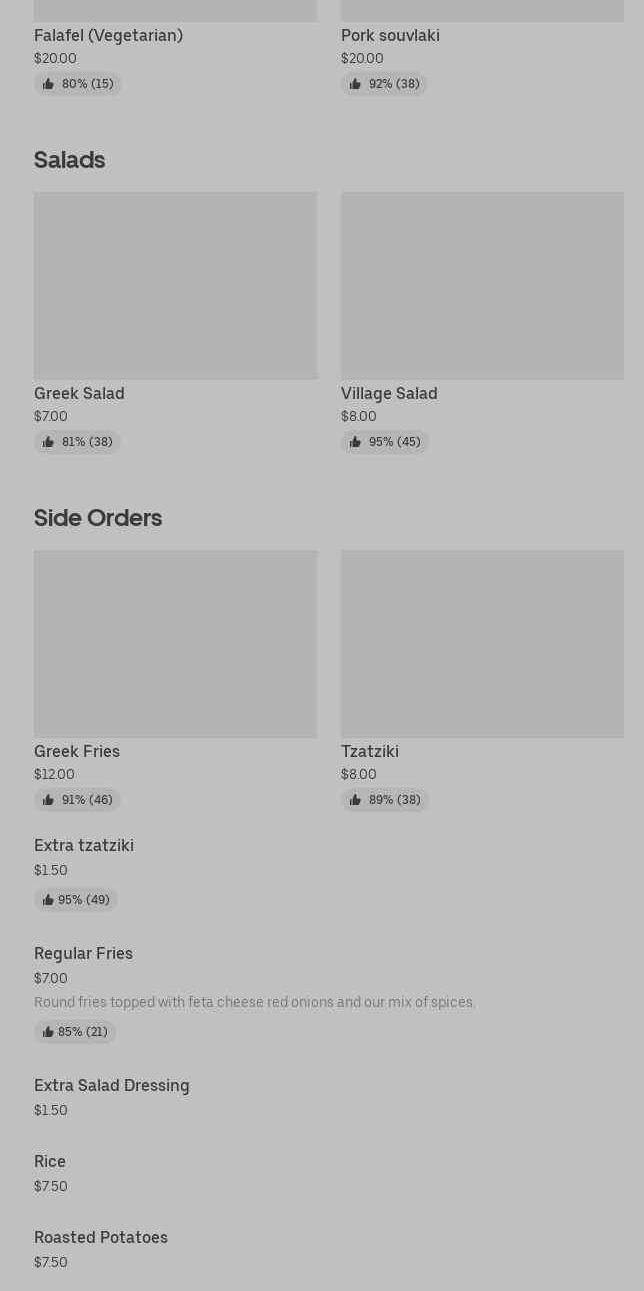Click the Salads section heading
This screenshot has height=1291, width=644.
(x=69, y=160)
